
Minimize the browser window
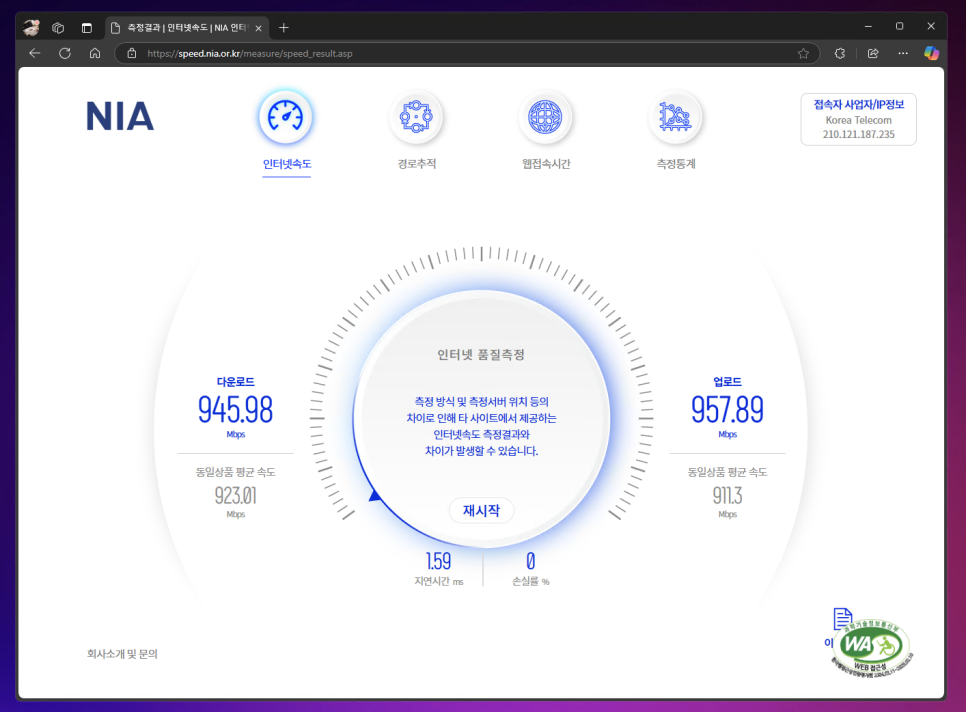pos(868,26)
